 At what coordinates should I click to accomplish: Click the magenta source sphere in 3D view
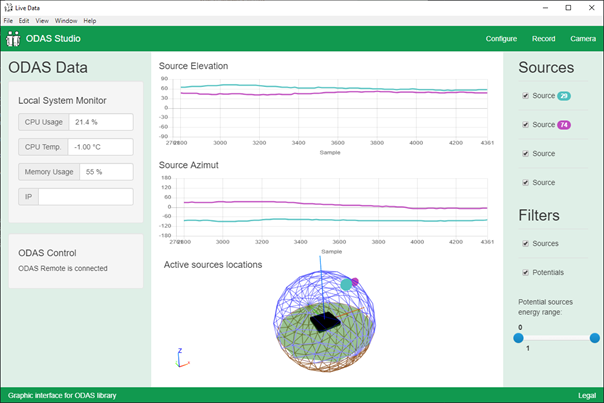tap(355, 282)
